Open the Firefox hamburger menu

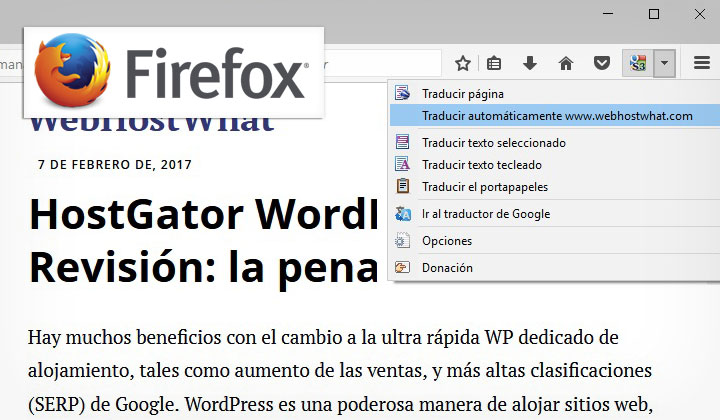[702, 63]
